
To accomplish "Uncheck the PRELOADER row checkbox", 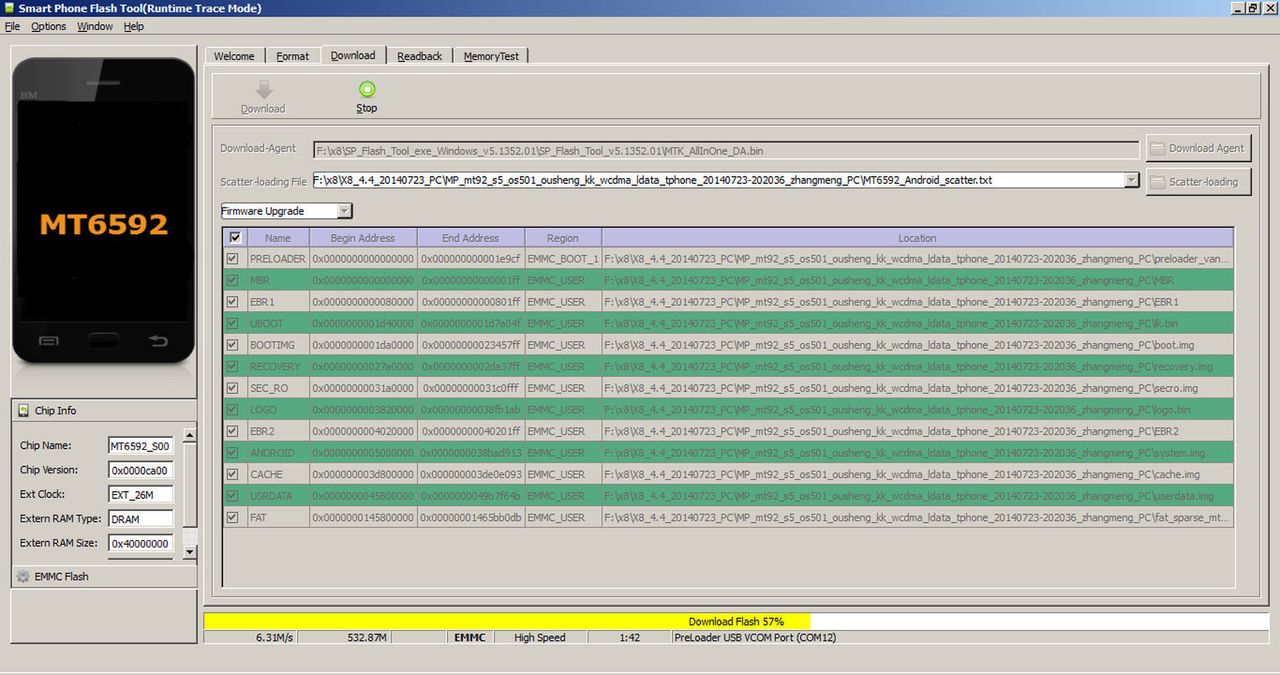I will click(233, 258).
